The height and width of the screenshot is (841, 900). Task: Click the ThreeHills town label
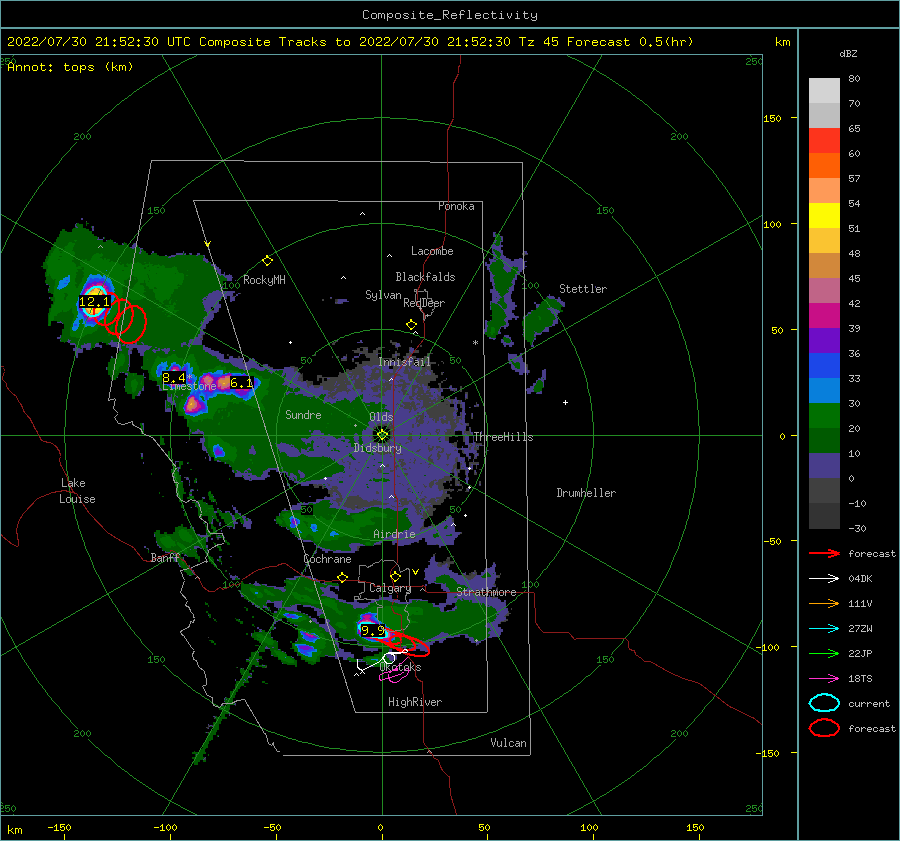click(503, 437)
